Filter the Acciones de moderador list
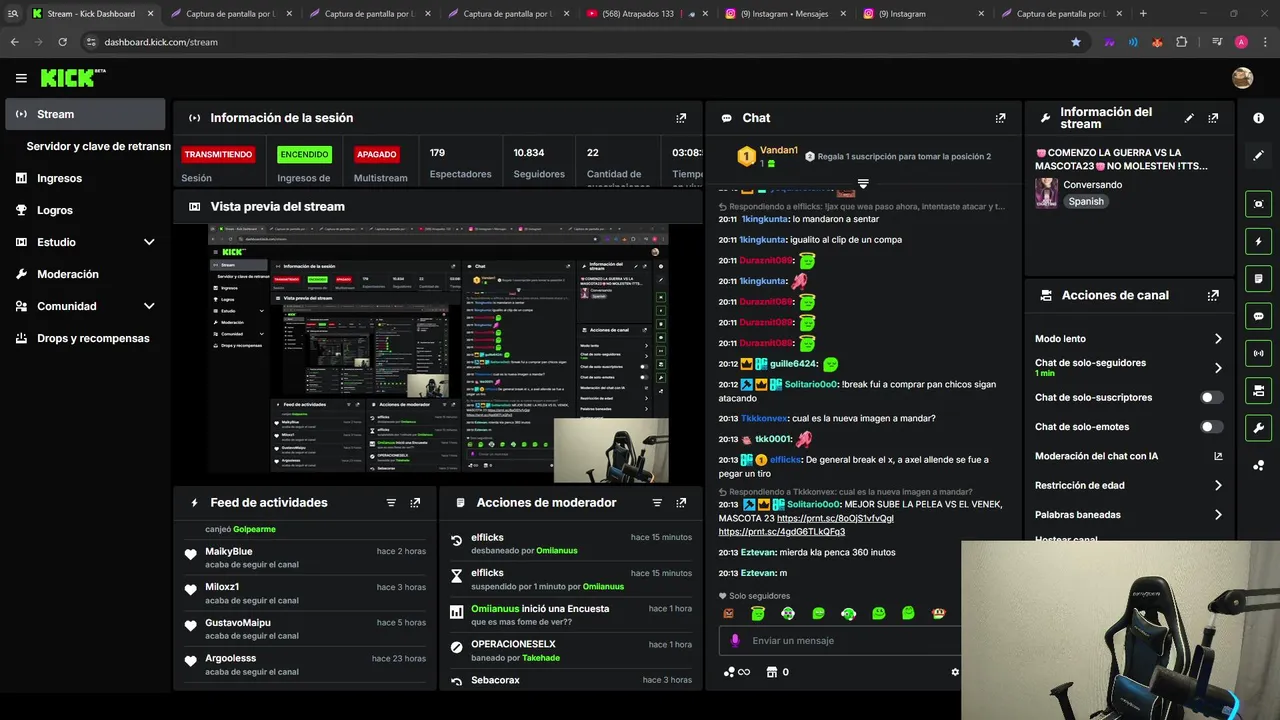The height and width of the screenshot is (720, 1280). pos(657,503)
